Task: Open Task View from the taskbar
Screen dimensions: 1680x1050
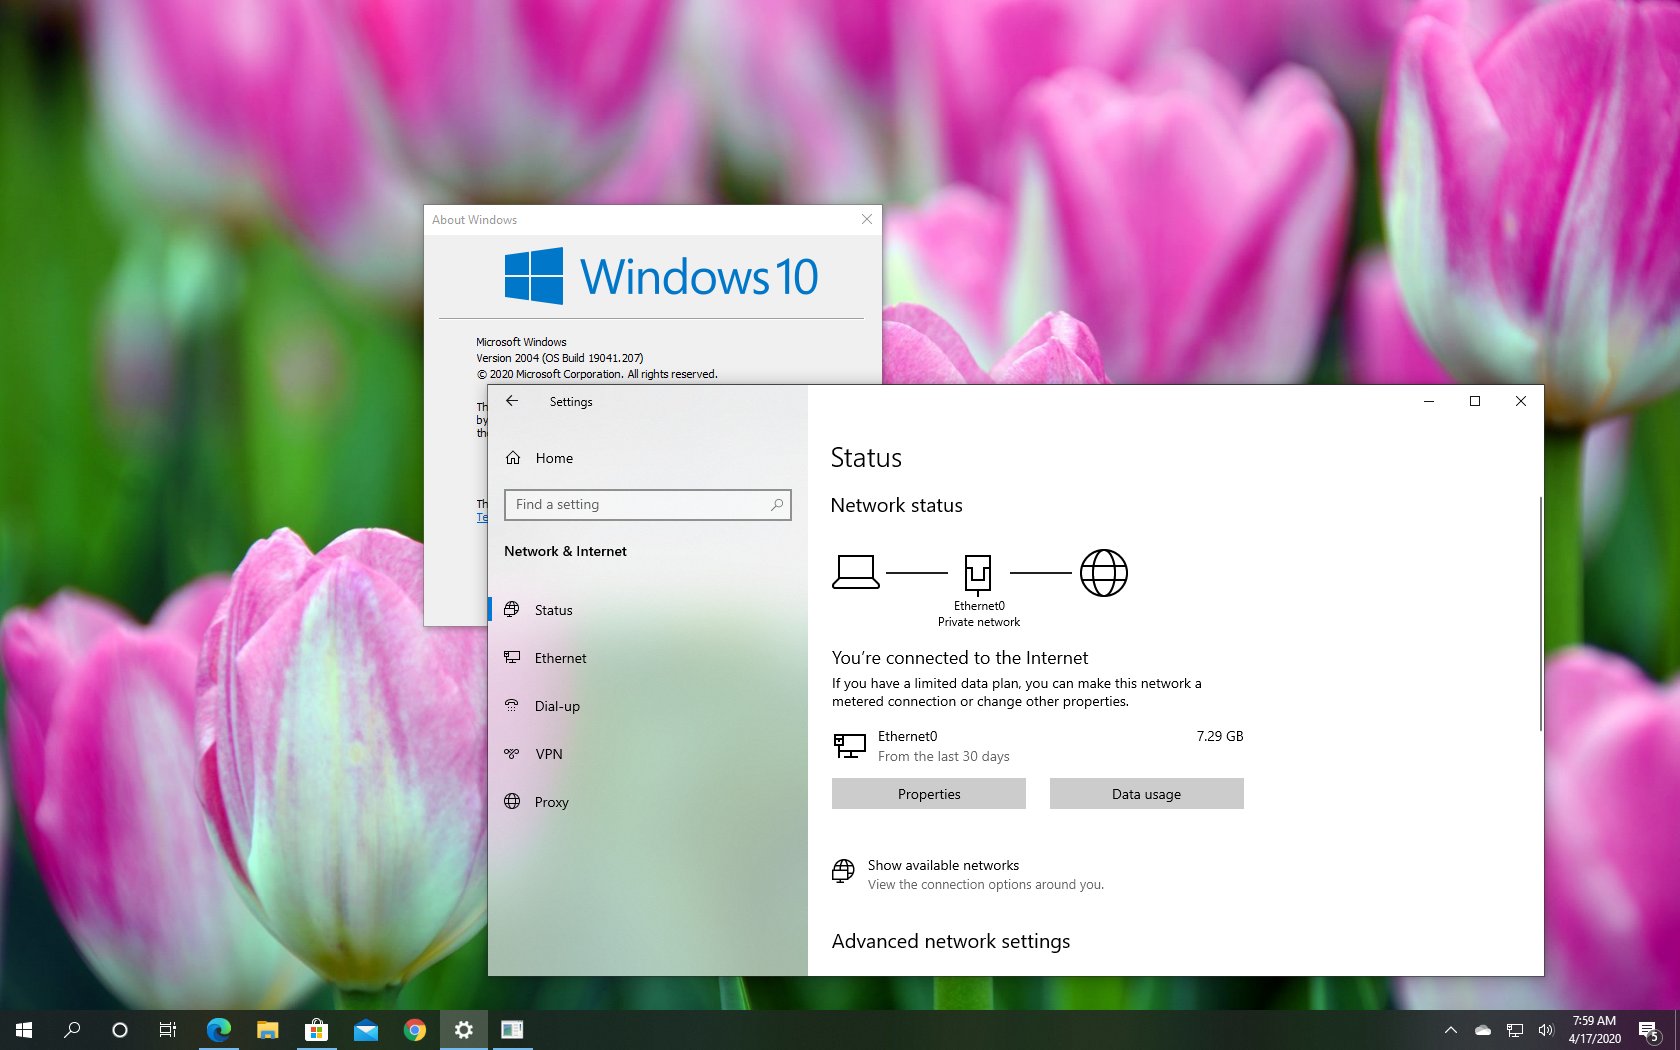Action: point(167,1030)
